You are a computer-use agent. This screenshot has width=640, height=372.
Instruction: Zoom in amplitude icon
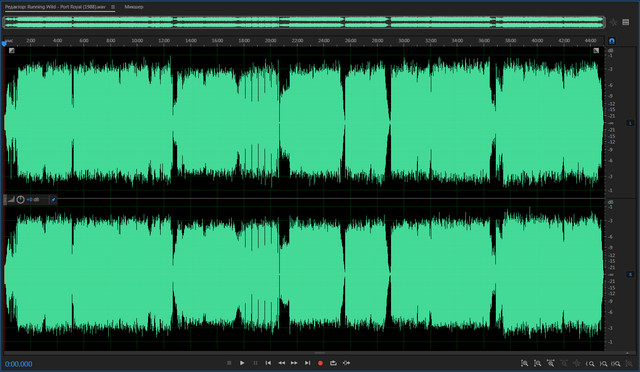click(524, 363)
